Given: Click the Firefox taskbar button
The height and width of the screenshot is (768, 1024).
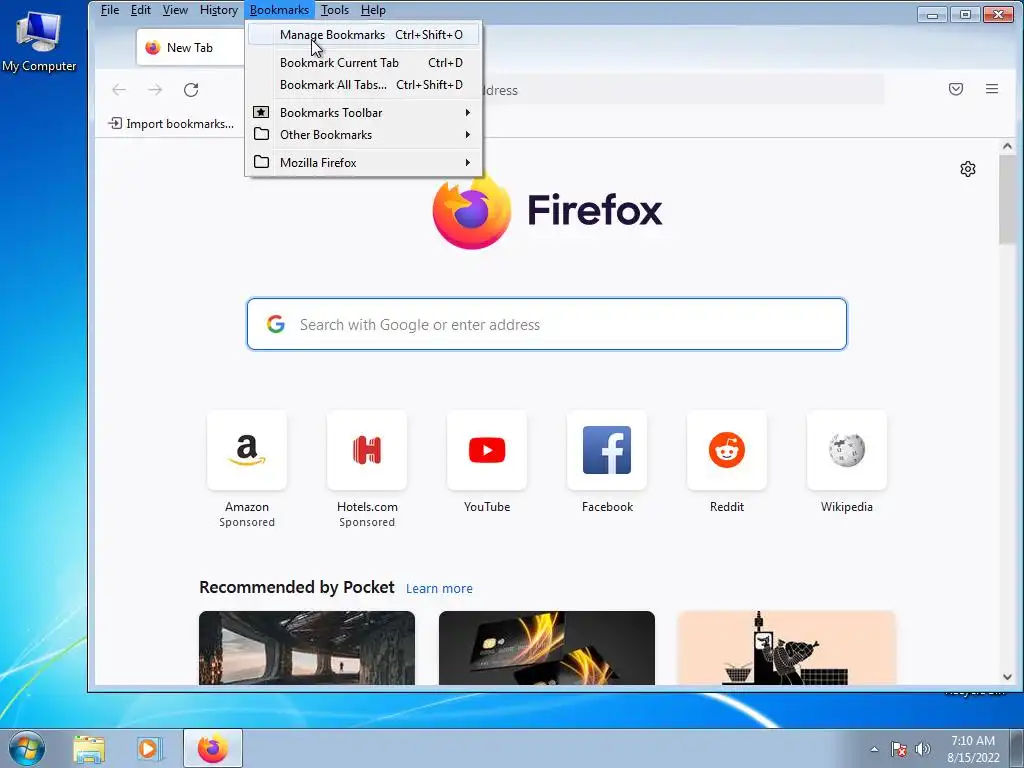Looking at the screenshot, I should (x=213, y=748).
